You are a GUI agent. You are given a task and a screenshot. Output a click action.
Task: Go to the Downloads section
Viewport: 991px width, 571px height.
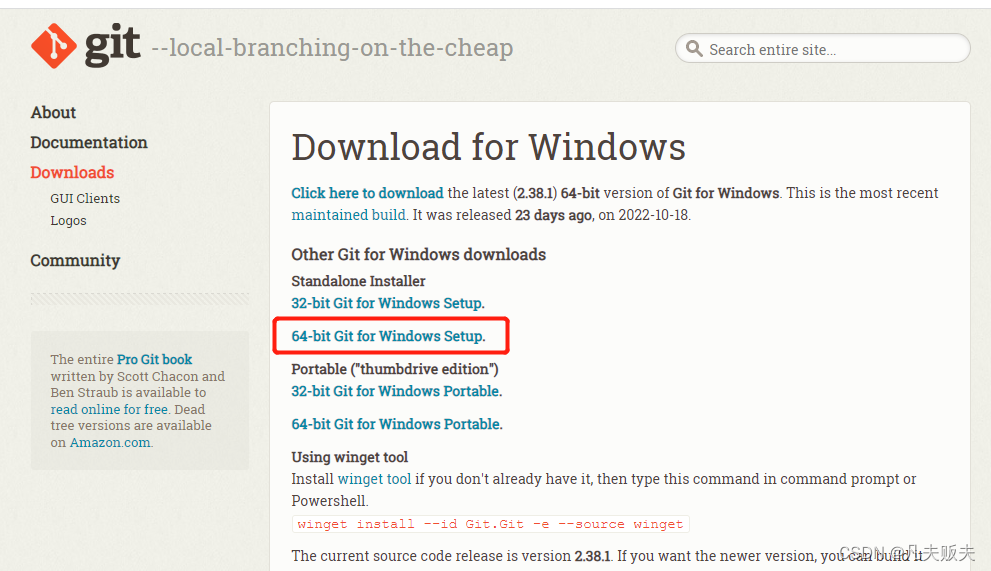point(72,172)
